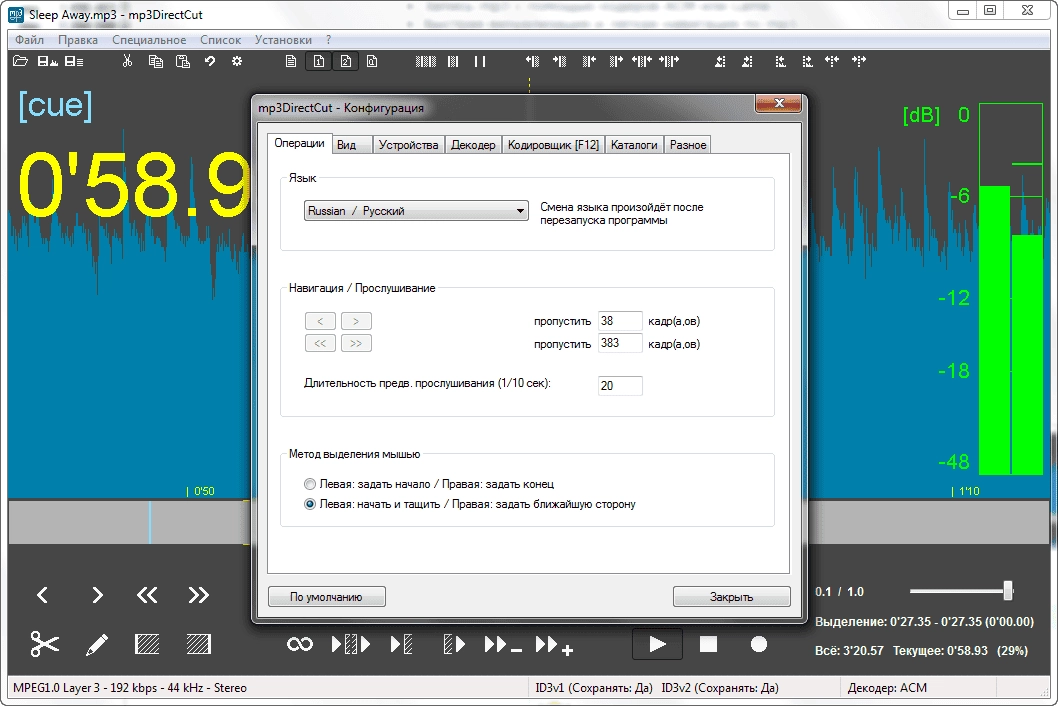The height and width of the screenshot is (706, 1058).
Task: Click the green dB level meter
Action: tap(1011, 289)
